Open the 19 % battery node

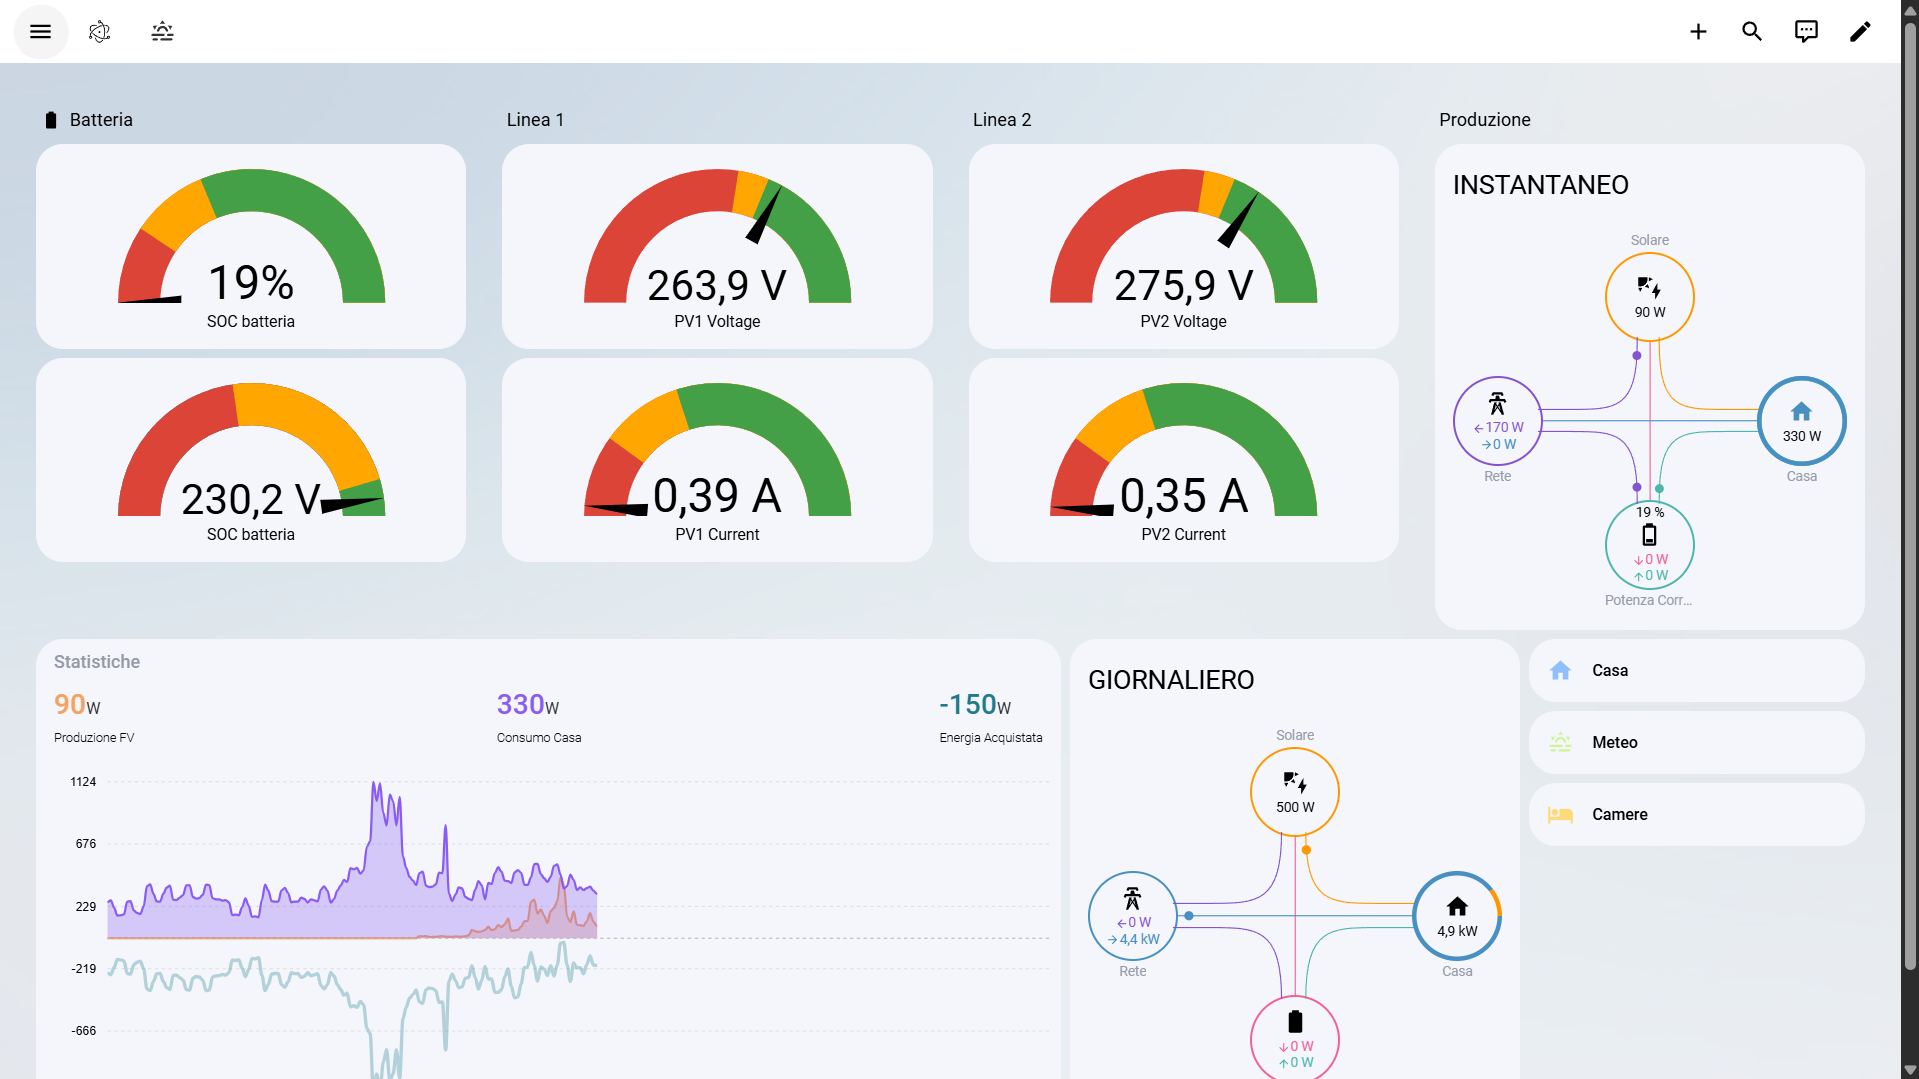coord(1650,545)
